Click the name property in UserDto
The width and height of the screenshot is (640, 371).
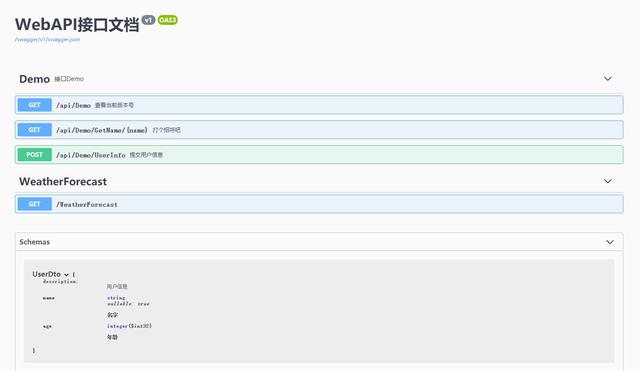49,298
